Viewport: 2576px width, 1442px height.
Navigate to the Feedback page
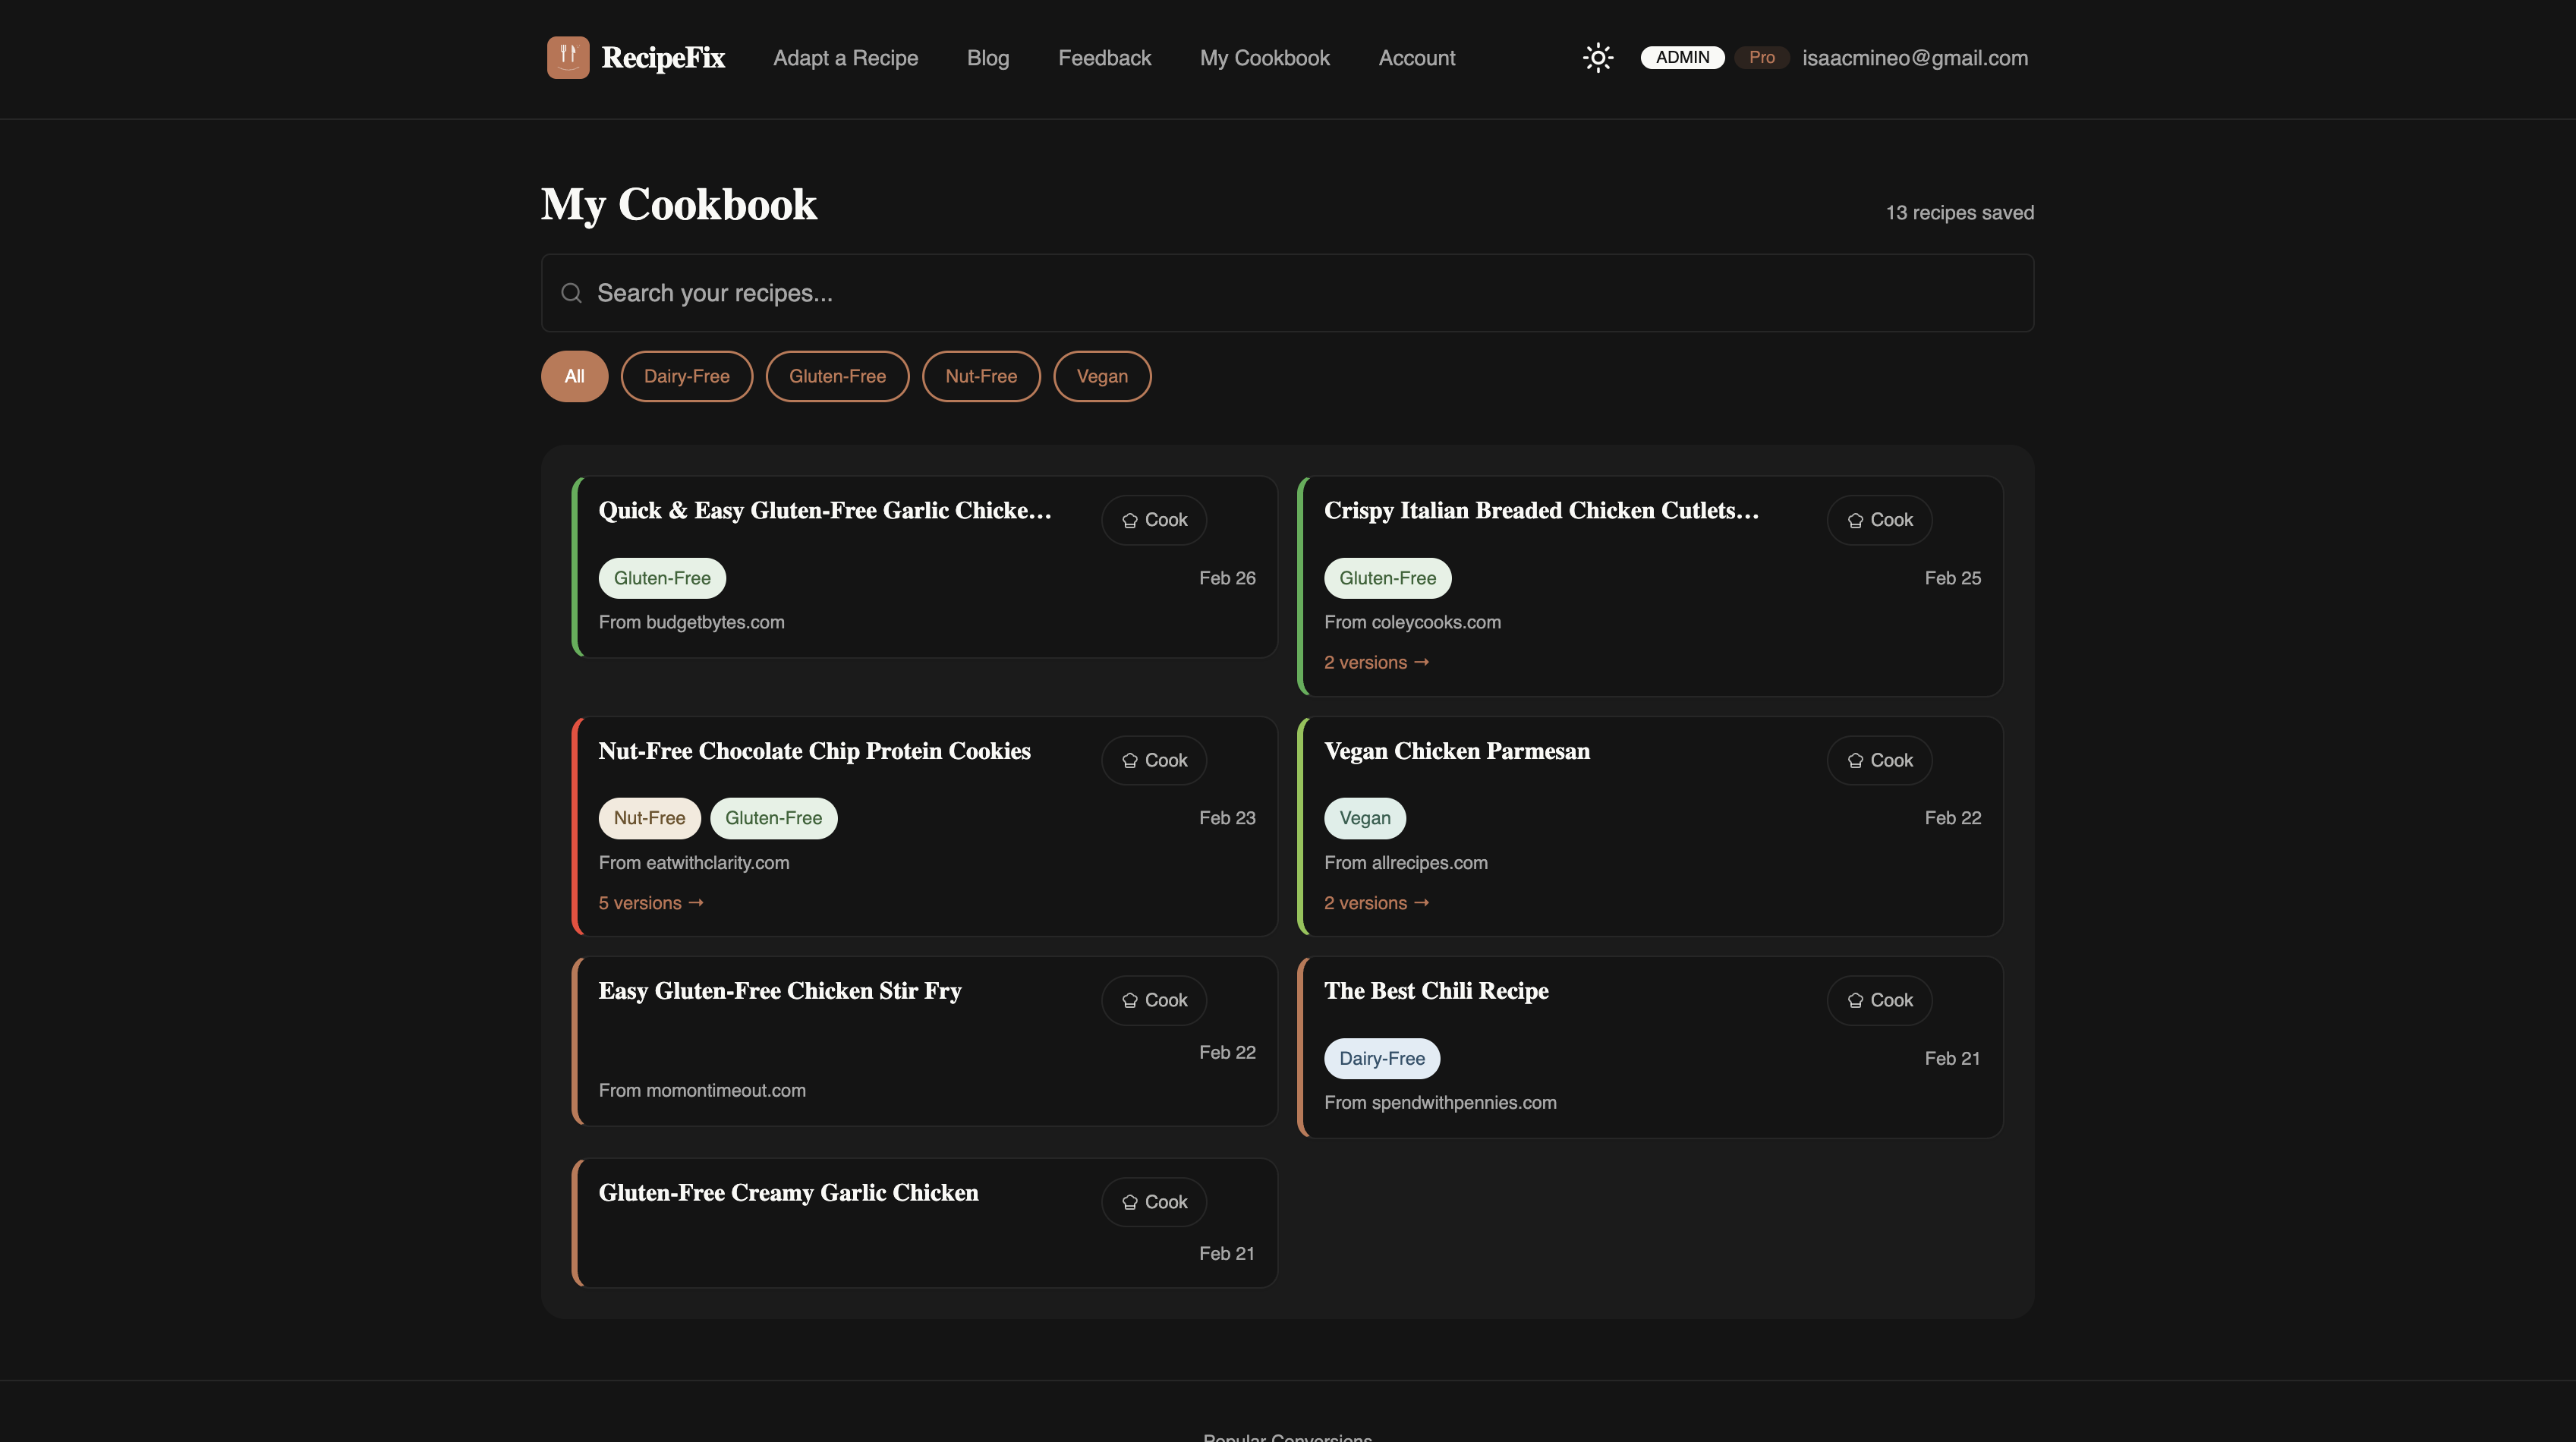[x=1104, y=57]
